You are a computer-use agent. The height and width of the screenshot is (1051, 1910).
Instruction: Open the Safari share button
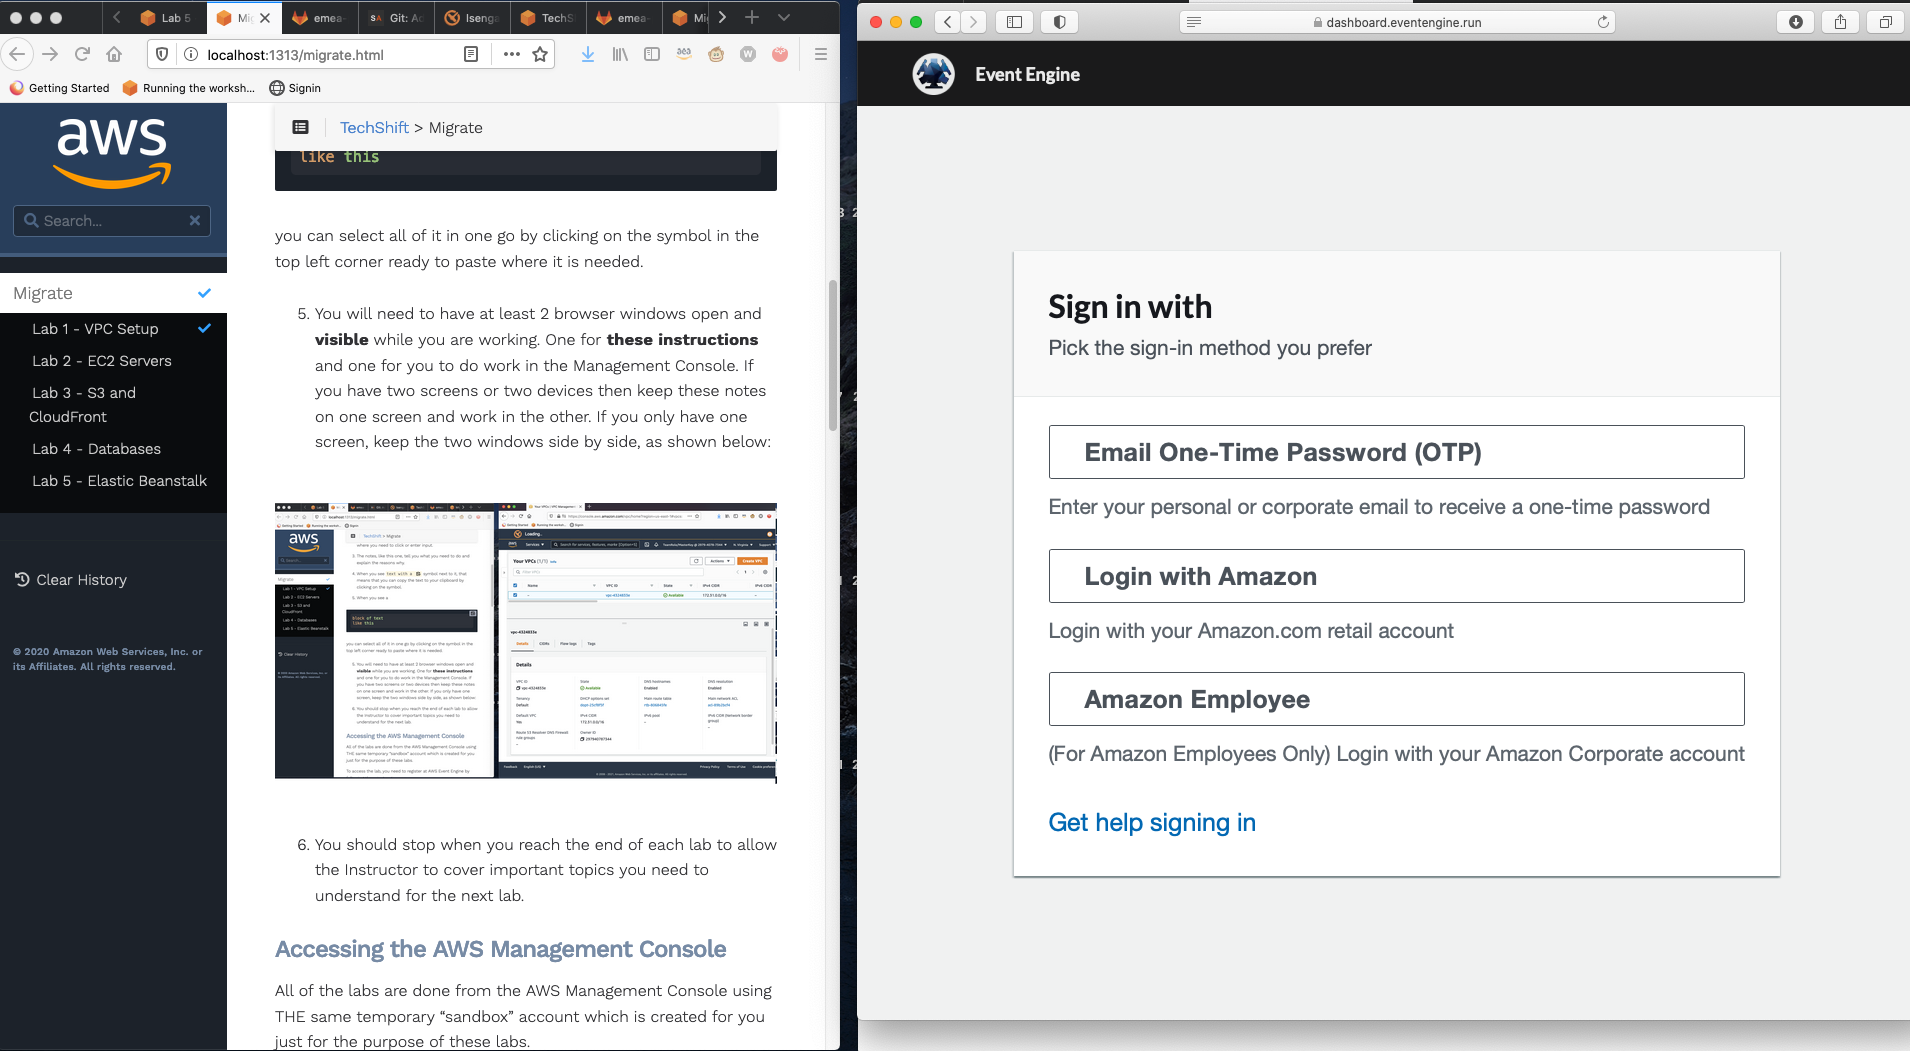(1840, 22)
